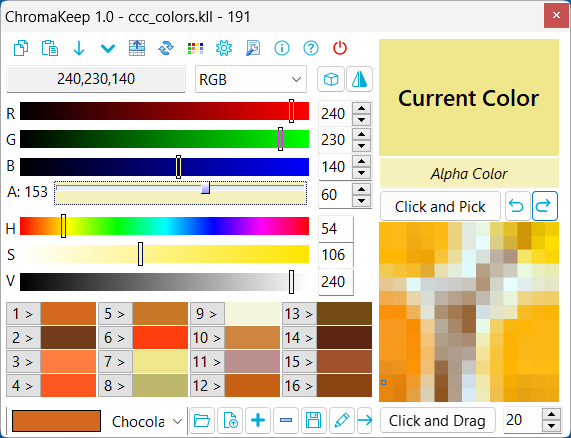The height and width of the screenshot is (438, 571).
Task: Click the chevron down toolbar icon
Action: pyautogui.click(x=108, y=48)
